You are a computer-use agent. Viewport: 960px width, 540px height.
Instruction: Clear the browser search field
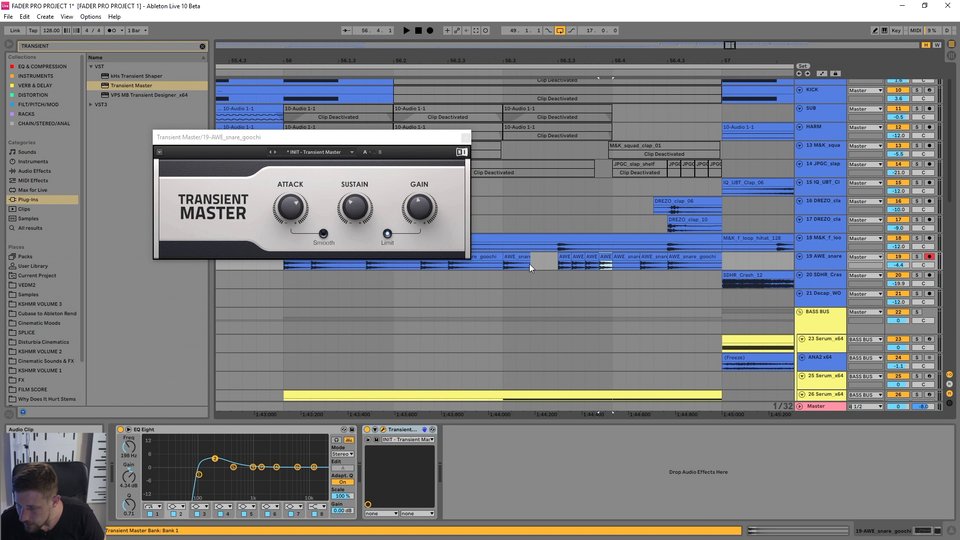(203, 46)
